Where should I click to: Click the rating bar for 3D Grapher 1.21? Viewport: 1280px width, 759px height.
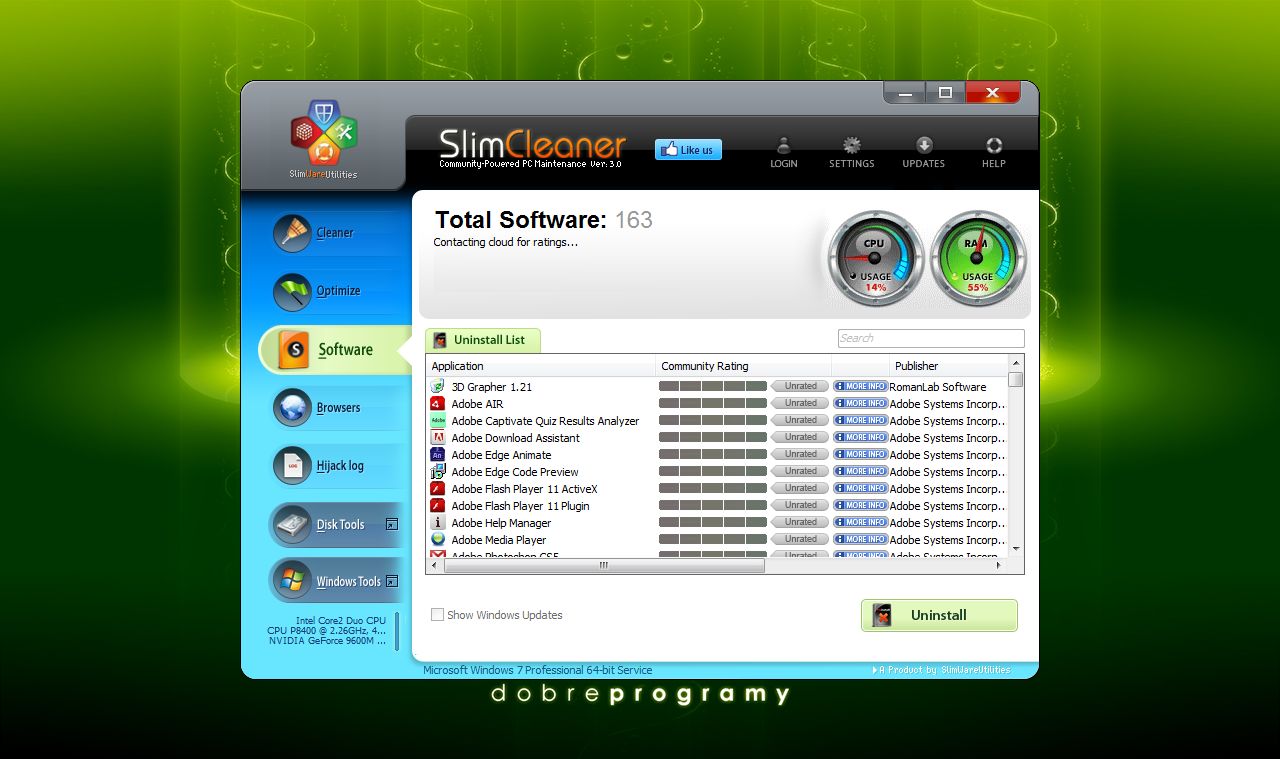pyautogui.click(x=713, y=386)
